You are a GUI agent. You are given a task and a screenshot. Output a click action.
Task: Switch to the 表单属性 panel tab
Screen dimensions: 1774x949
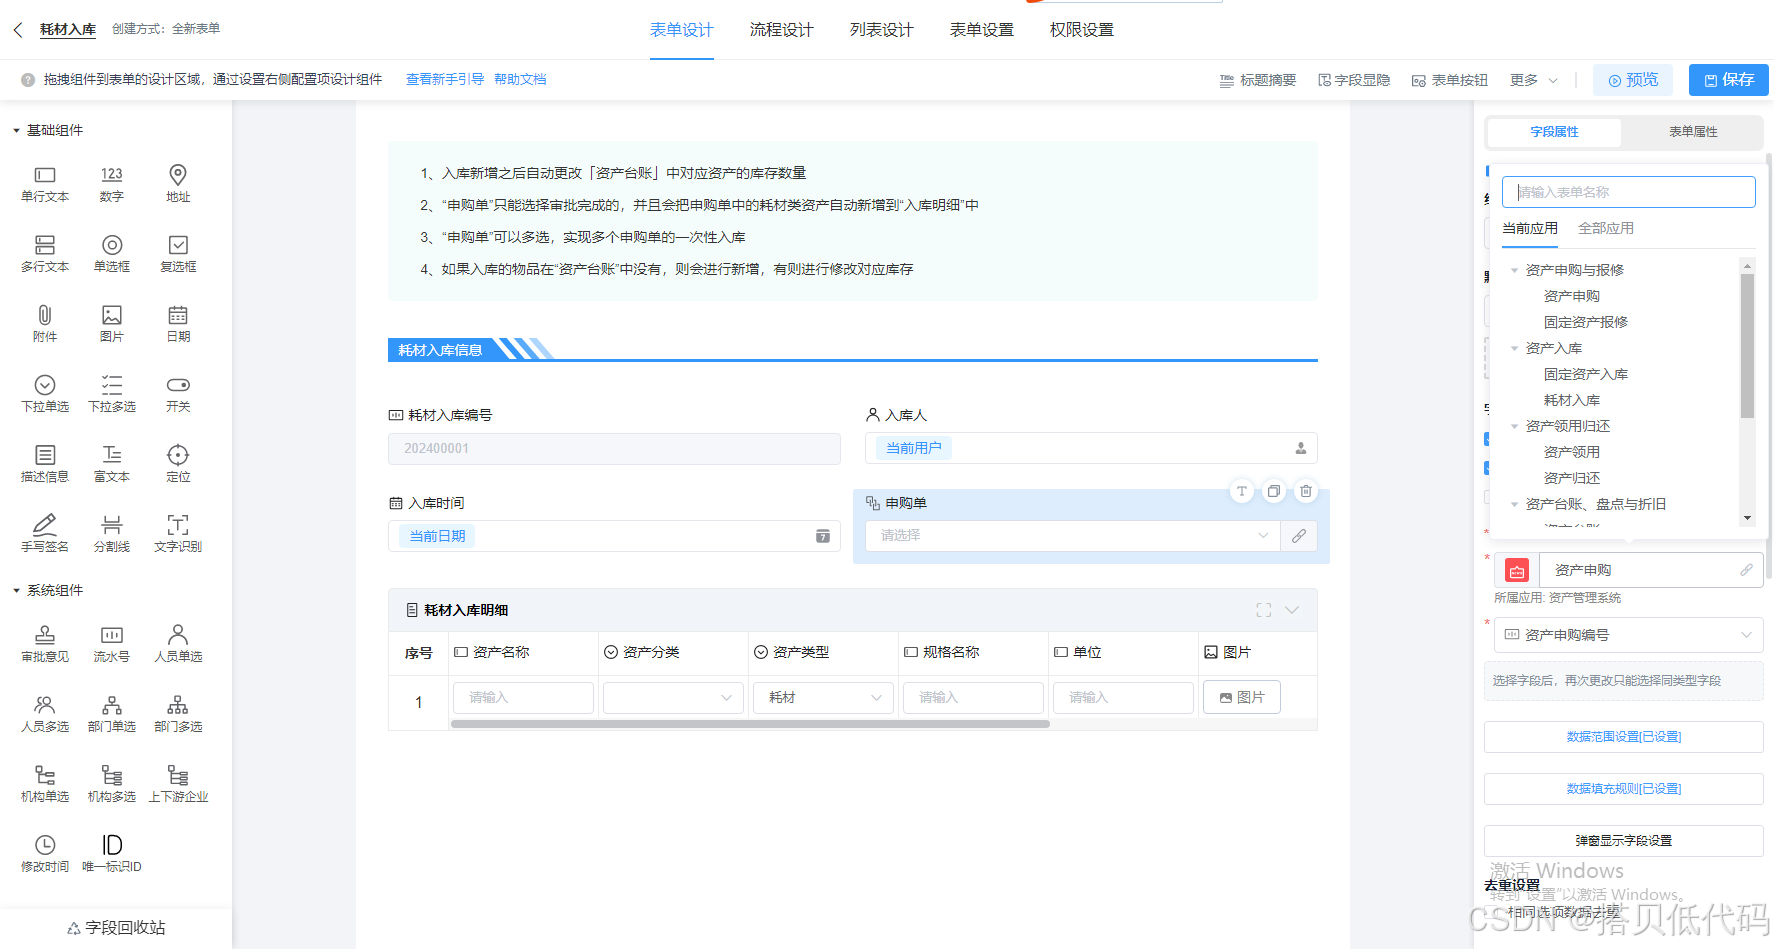(1693, 132)
